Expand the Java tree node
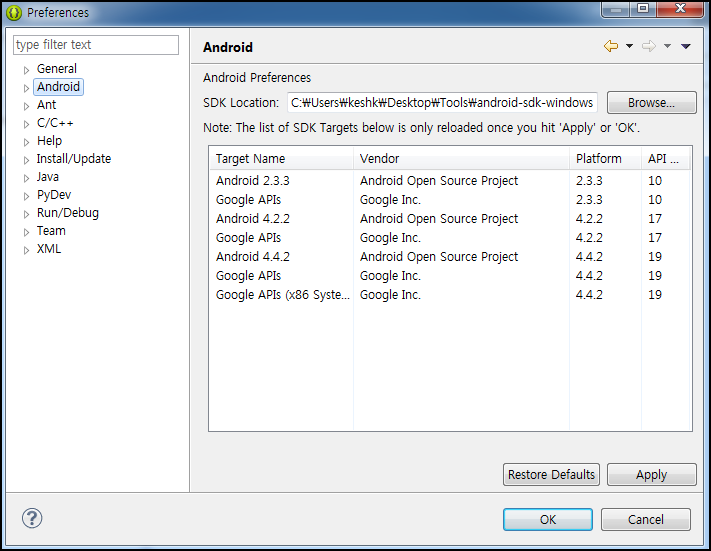This screenshot has height=551, width=711. click(26, 178)
